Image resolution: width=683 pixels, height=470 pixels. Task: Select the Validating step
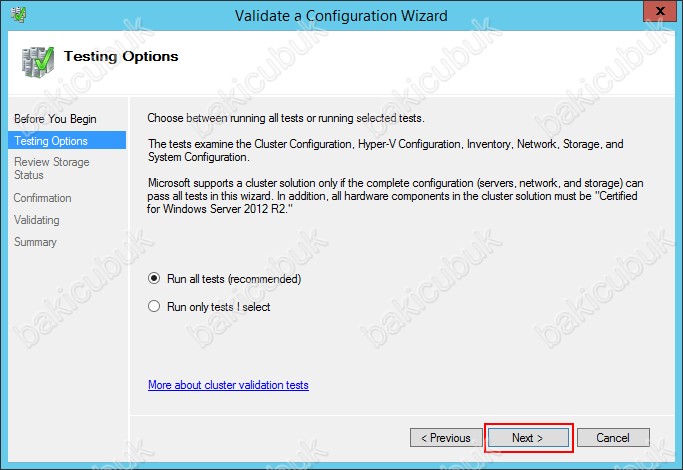click(37, 220)
